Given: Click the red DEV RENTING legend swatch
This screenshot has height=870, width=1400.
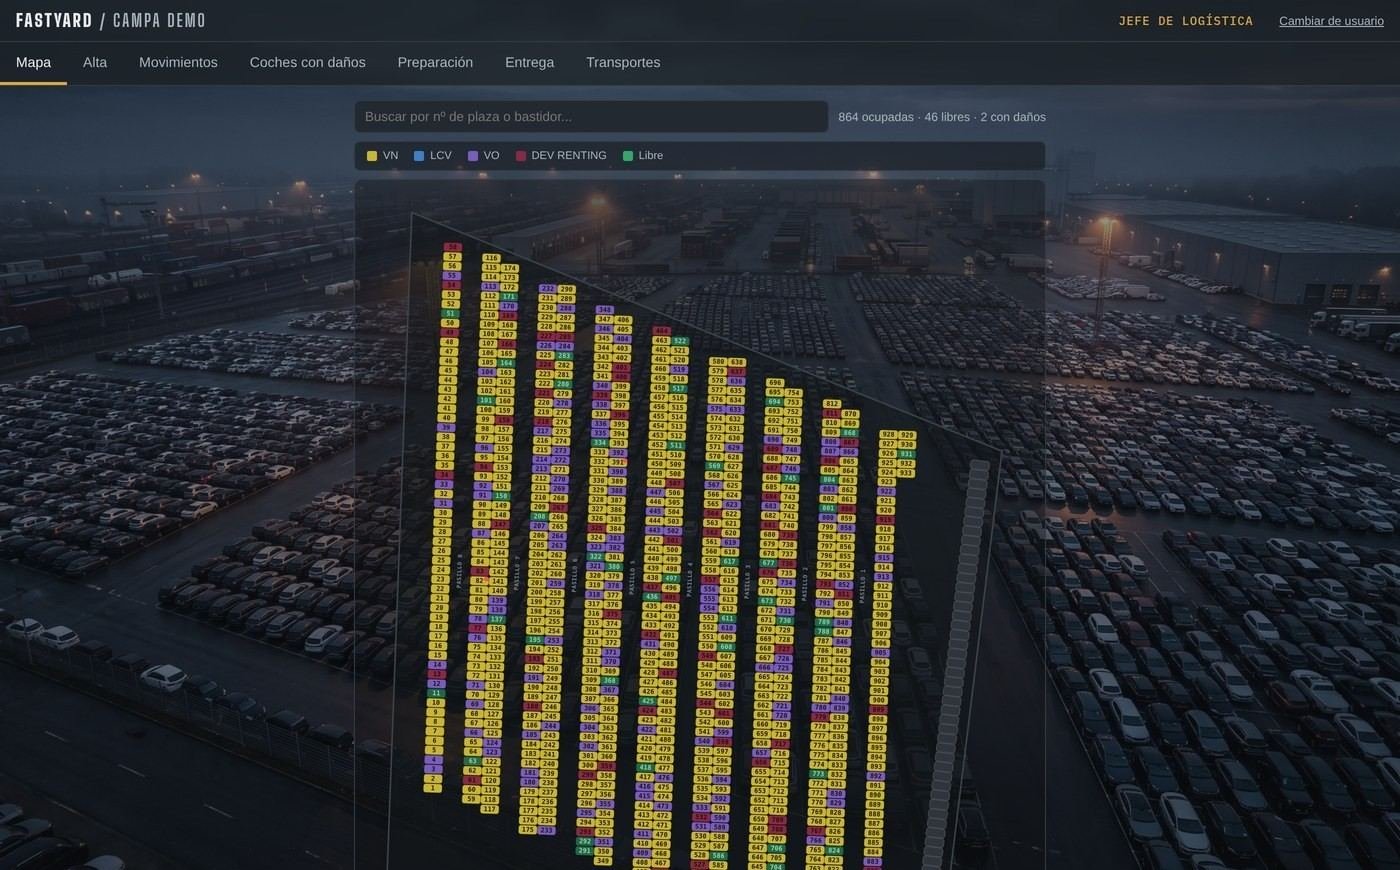Looking at the screenshot, I should coord(521,156).
